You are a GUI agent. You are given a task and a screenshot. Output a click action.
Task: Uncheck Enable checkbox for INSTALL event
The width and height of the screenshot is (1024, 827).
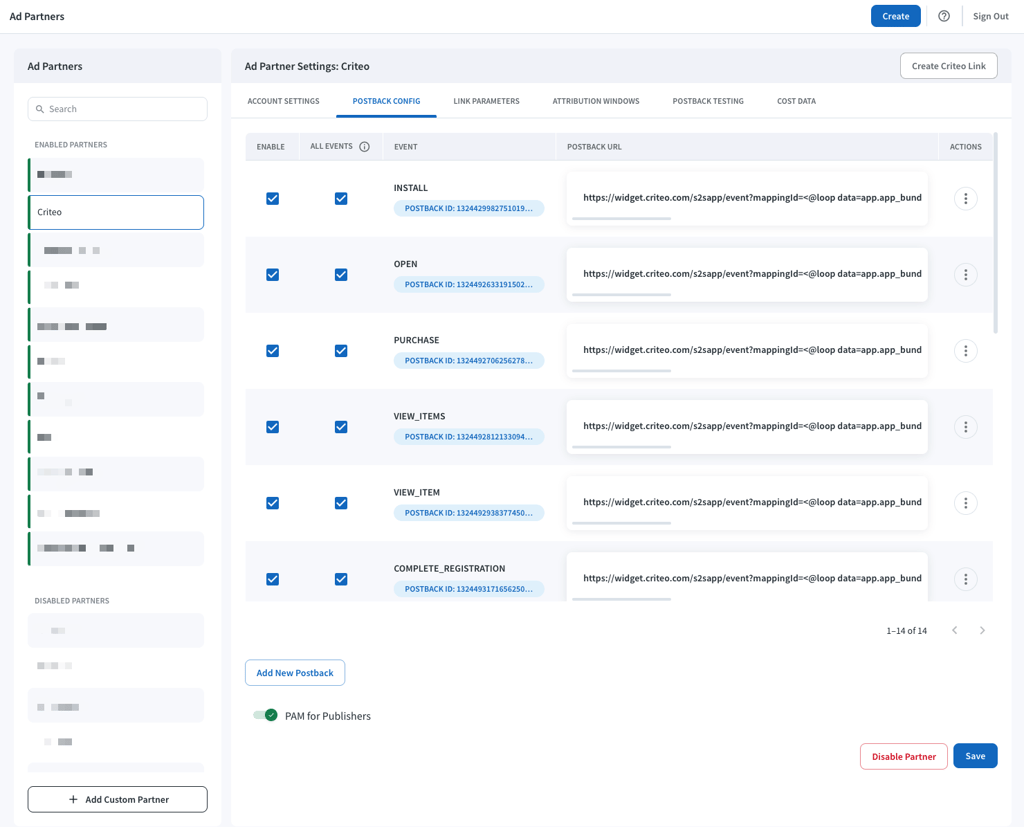pos(272,199)
